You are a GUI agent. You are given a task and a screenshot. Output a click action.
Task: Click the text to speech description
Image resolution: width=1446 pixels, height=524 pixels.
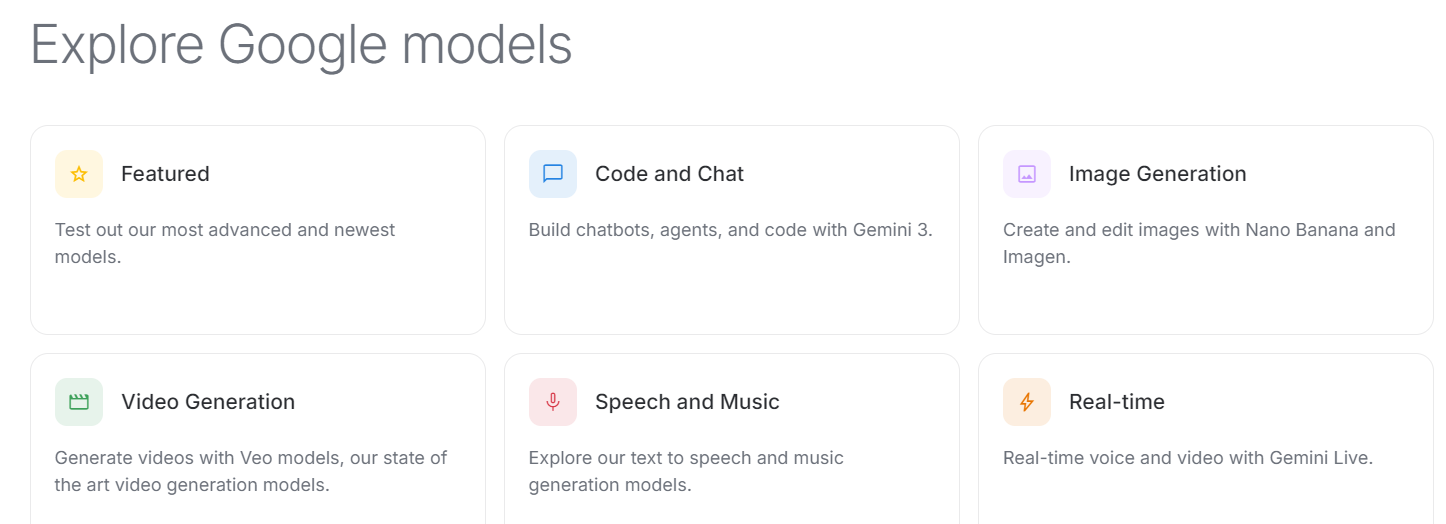[x=686, y=471]
